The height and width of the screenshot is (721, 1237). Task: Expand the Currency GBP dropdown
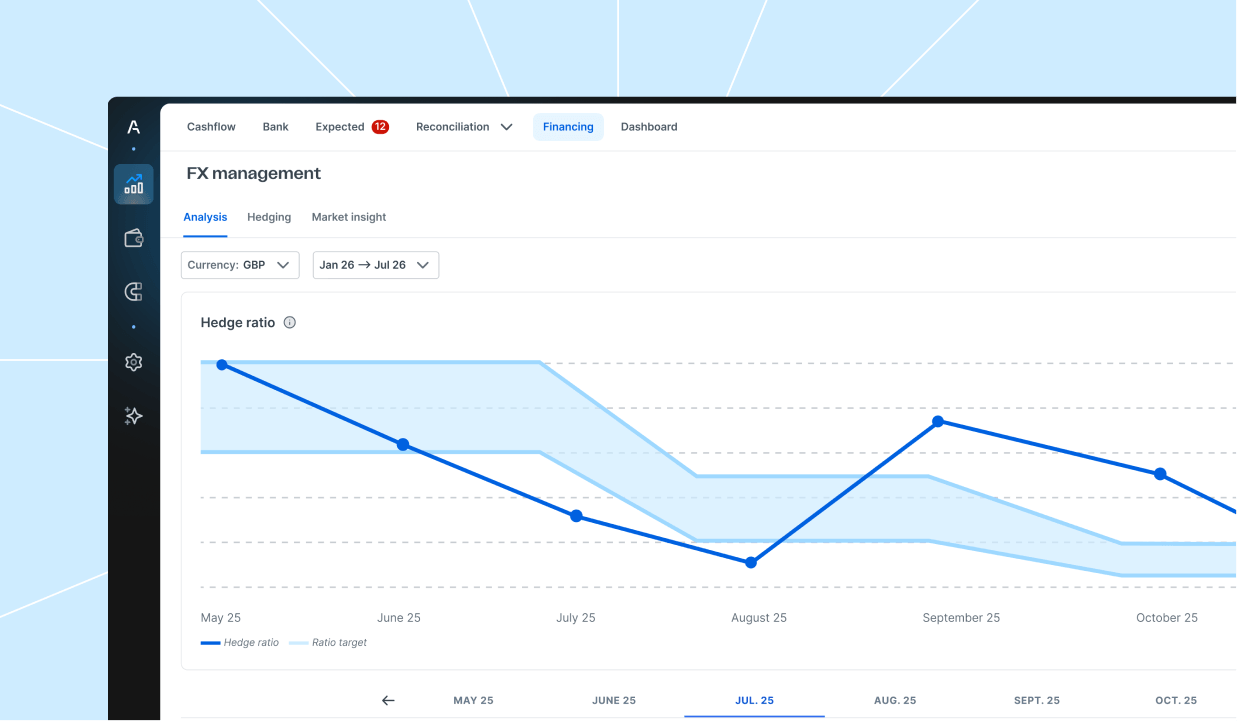(x=240, y=265)
